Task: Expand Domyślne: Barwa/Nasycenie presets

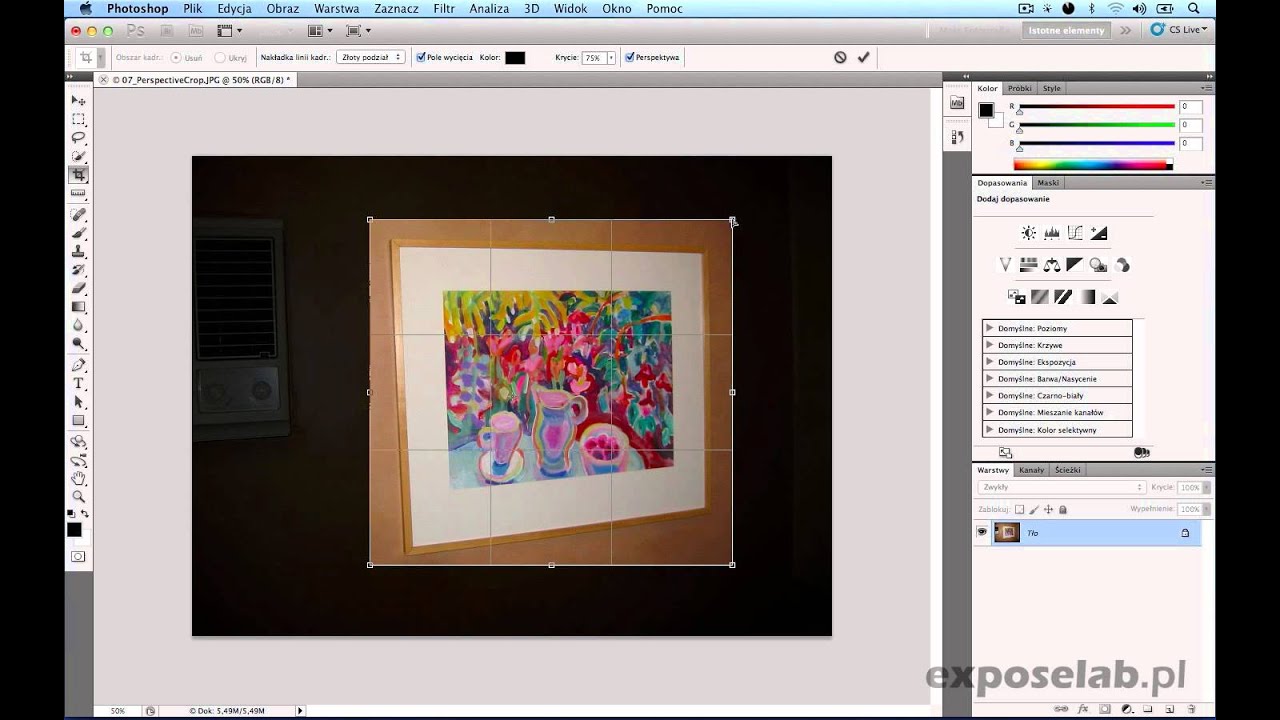Action: (x=990, y=378)
